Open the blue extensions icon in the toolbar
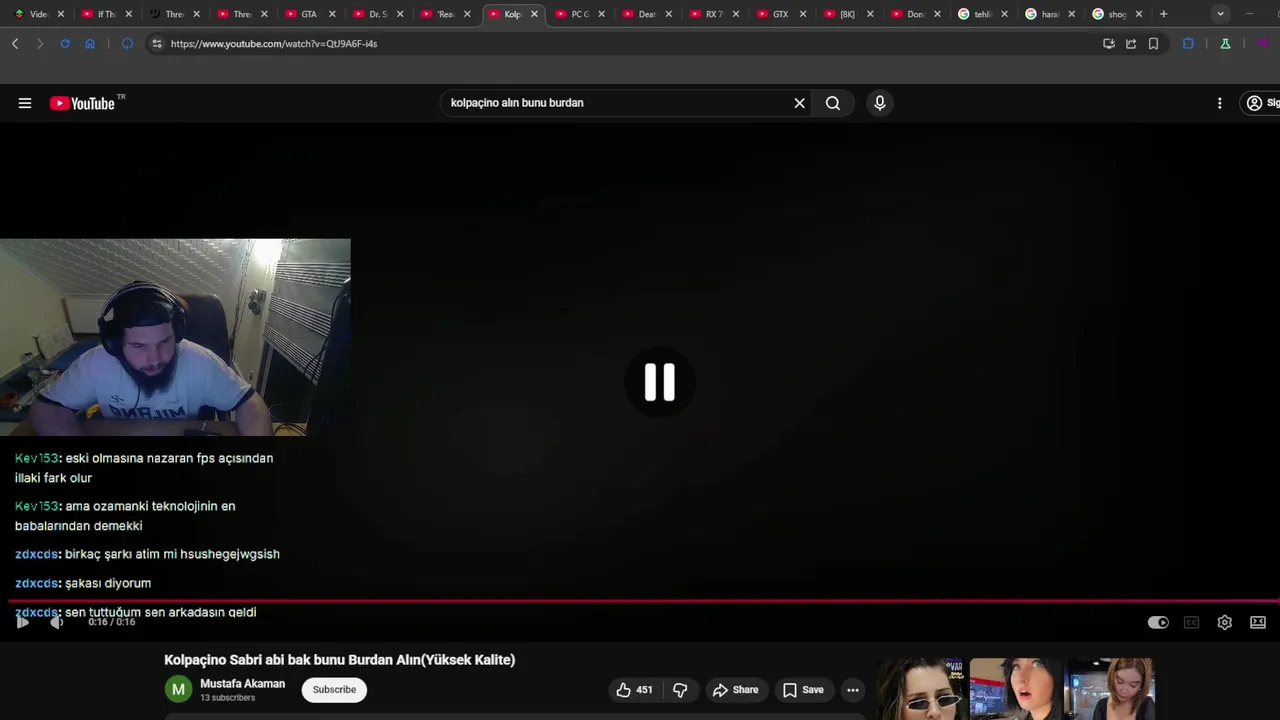1280x720 pixels. (1188, 44)
